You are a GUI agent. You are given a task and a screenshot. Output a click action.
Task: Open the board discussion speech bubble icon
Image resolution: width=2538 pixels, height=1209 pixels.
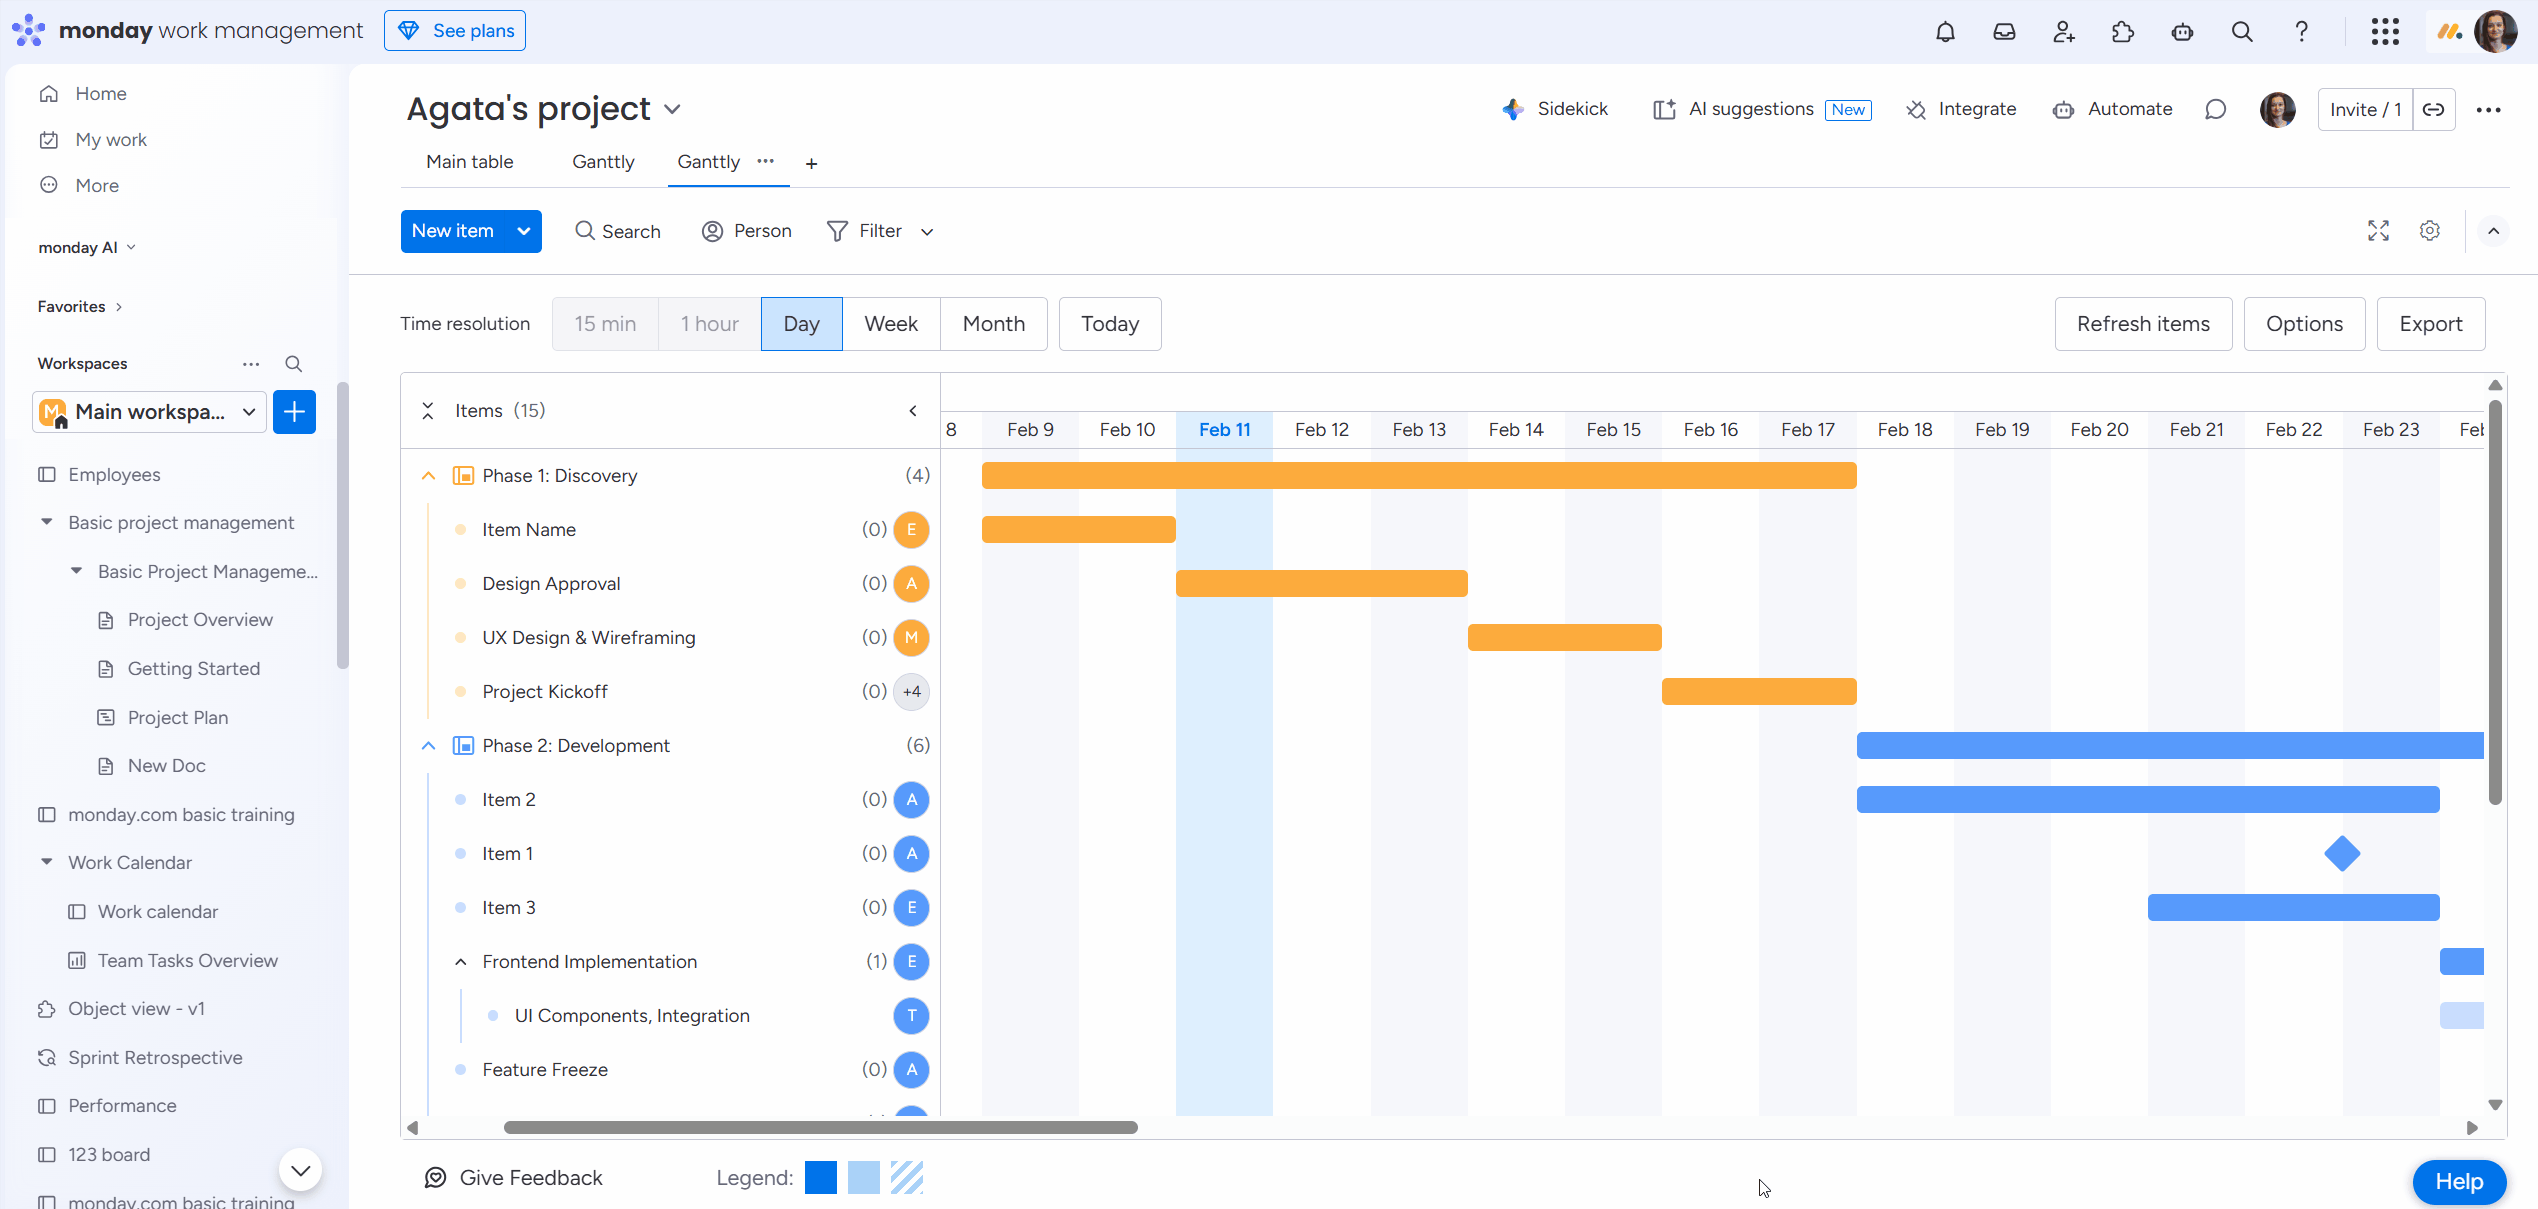click(x=2215, y=109)
